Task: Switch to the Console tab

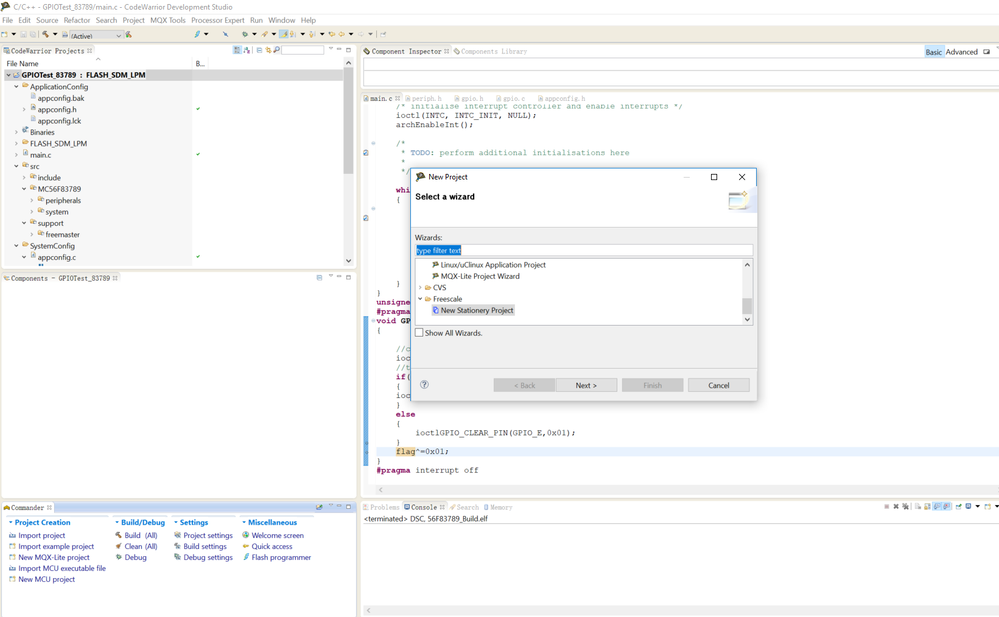Action: [423, 508]
